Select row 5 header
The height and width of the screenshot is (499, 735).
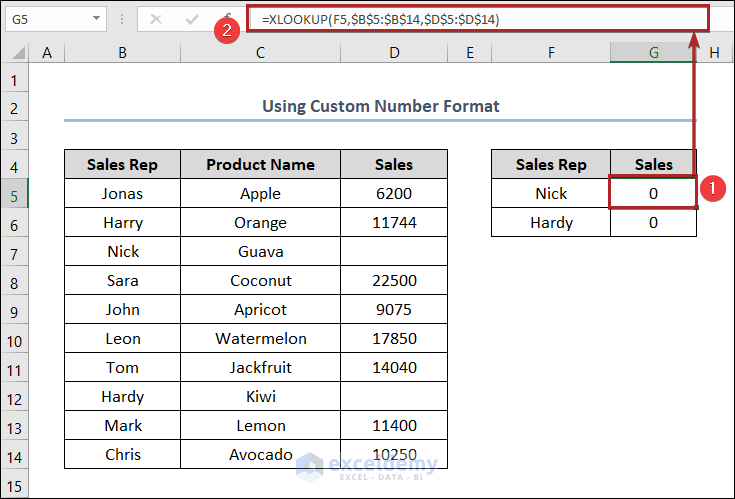[x=15, y=193]
